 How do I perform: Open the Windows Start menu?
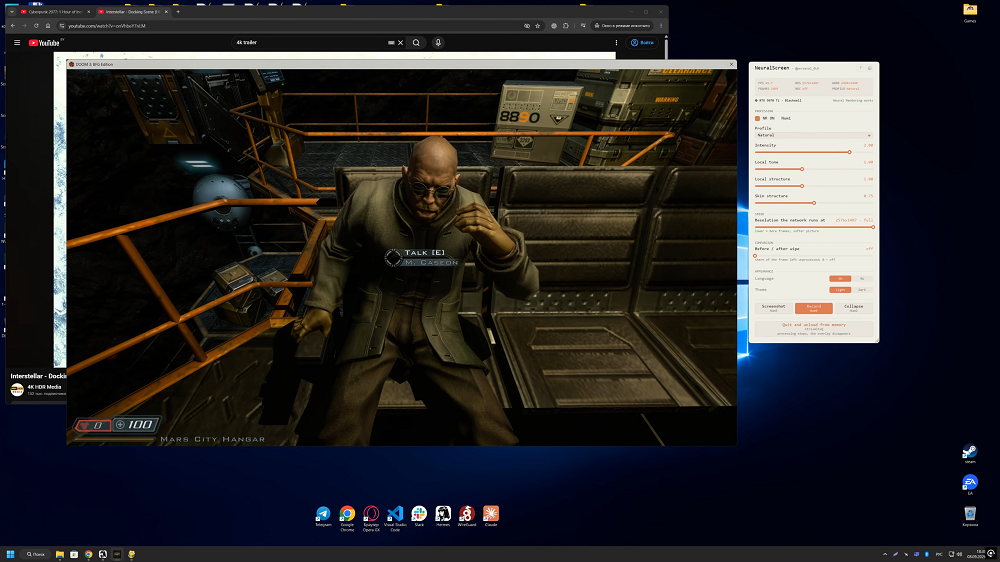10,554
